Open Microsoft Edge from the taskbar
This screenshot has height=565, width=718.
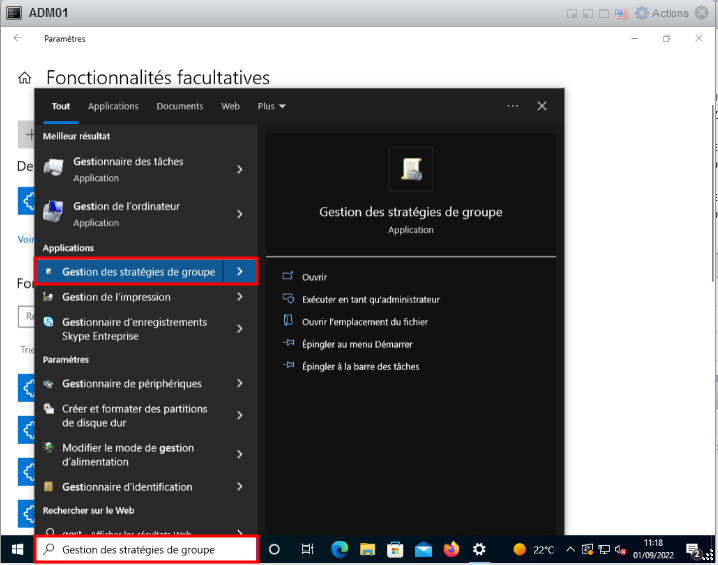click(x=340, y=549)
